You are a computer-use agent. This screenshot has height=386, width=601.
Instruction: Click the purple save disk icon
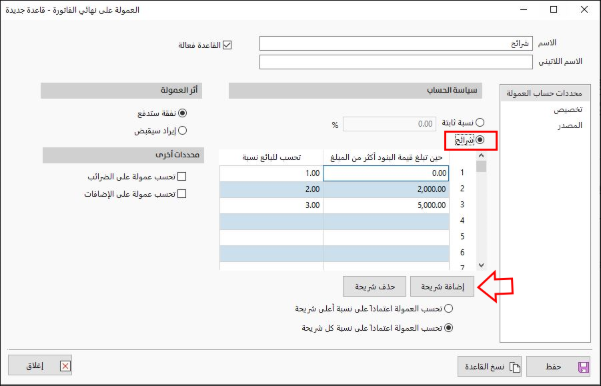[x=583, y=367]
